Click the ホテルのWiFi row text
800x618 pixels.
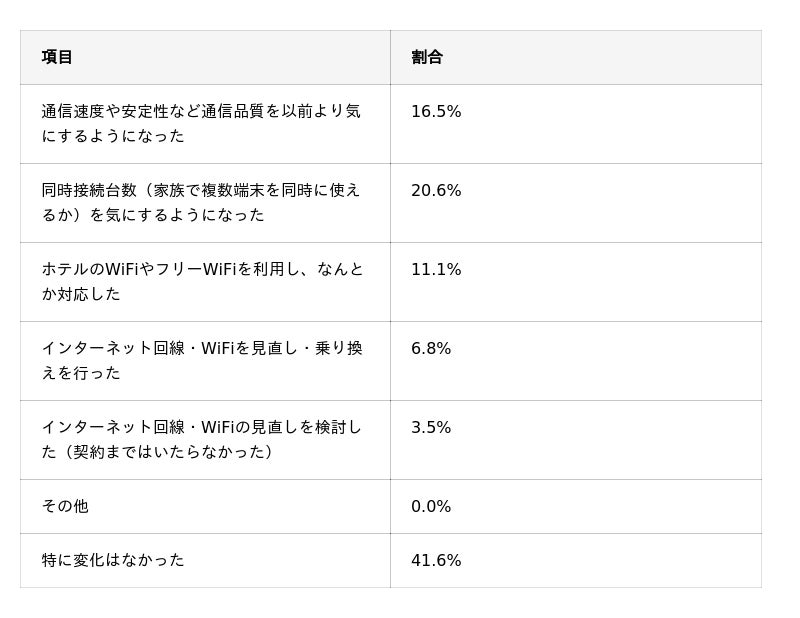pyautogui.click(x=202, y=282)
